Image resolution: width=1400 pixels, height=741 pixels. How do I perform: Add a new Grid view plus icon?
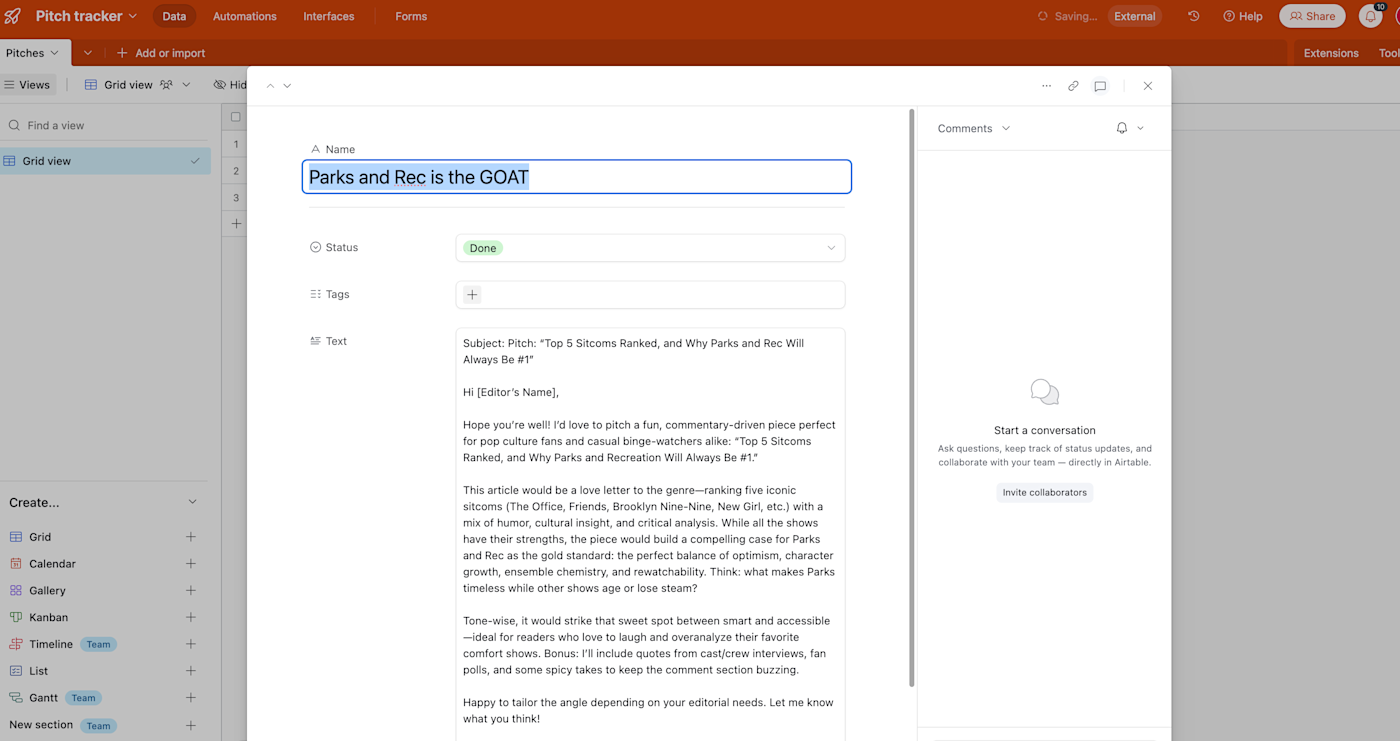click(191, 537)
